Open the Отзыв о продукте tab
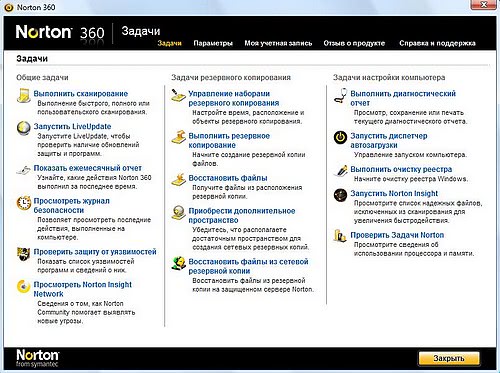The width and height of the screenshot is (500, 373). pyautogui.click(x=354, y=43)
